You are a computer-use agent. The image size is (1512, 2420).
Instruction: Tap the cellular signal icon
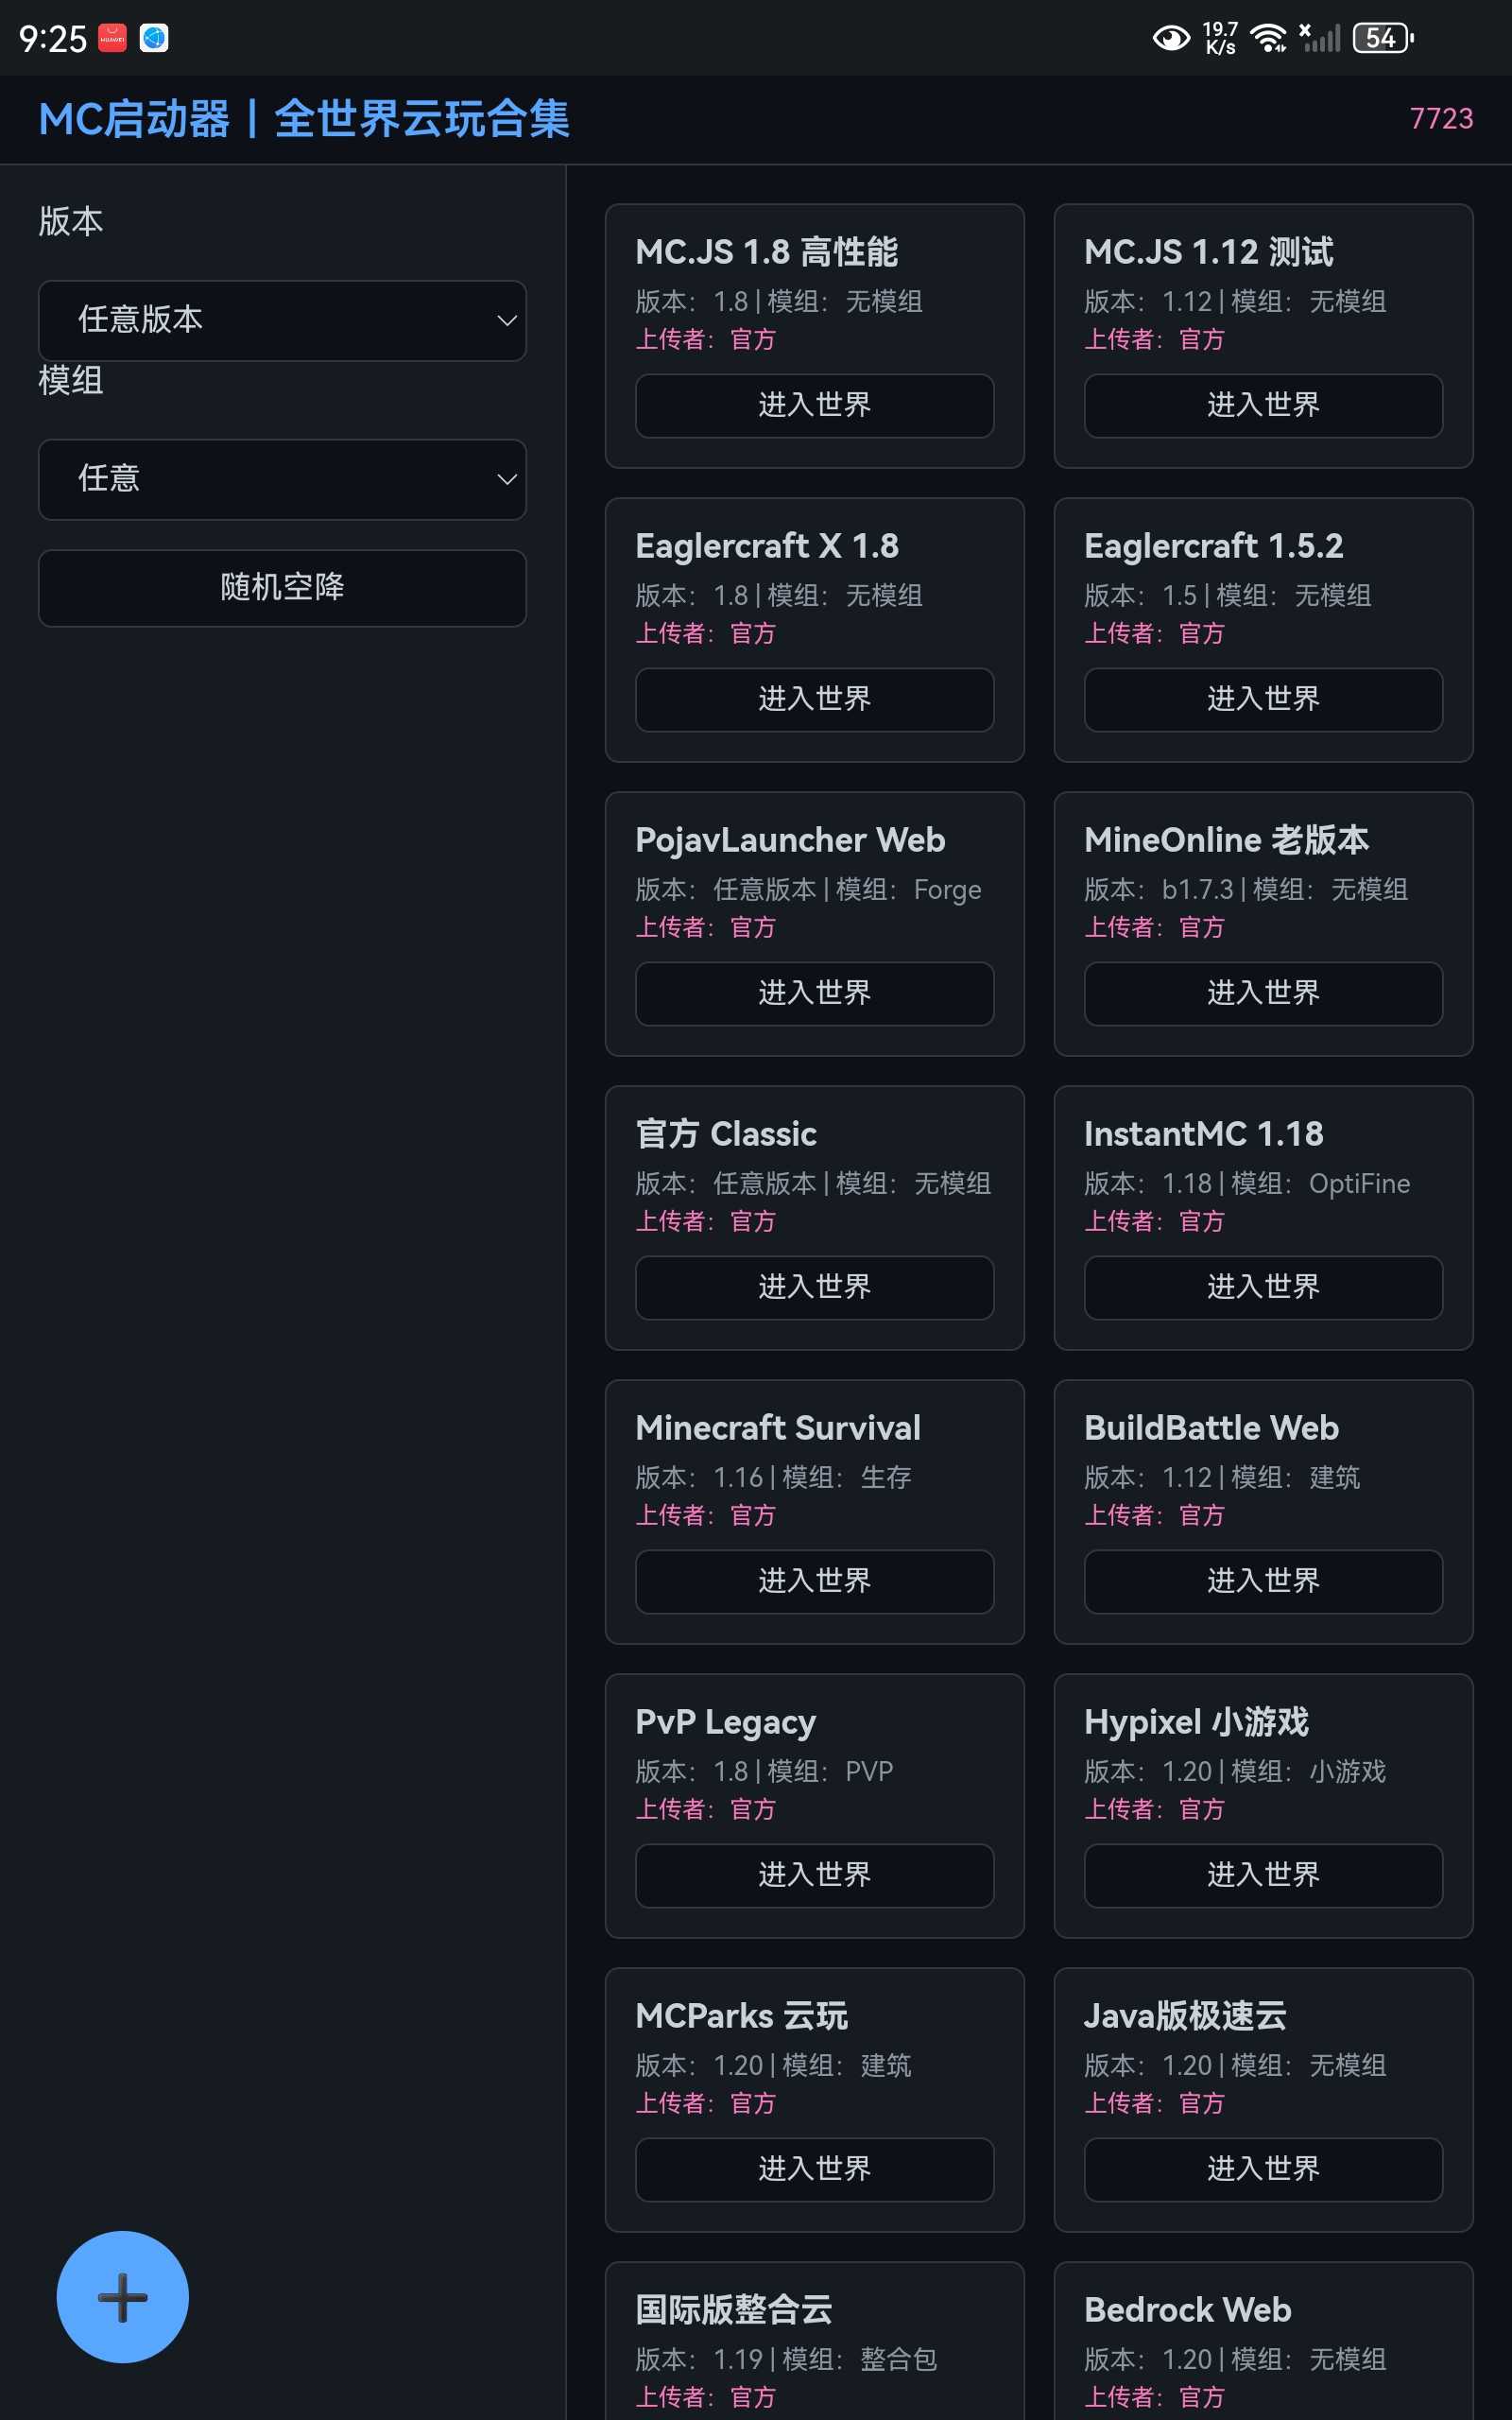coord(1320,39)
